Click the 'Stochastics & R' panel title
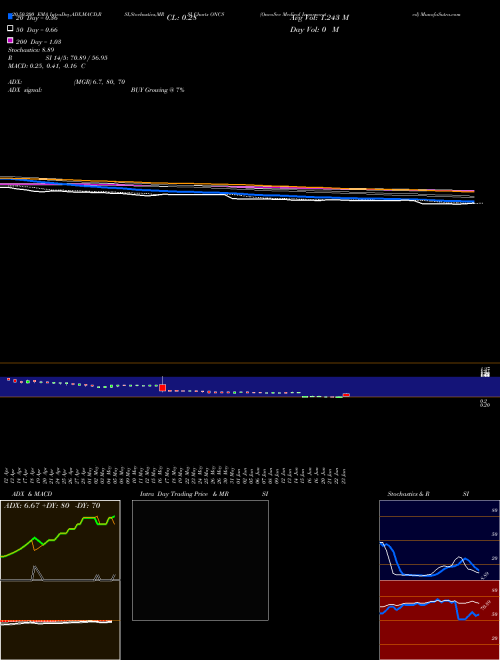500x660 pixels. click(x=408, y=494)
